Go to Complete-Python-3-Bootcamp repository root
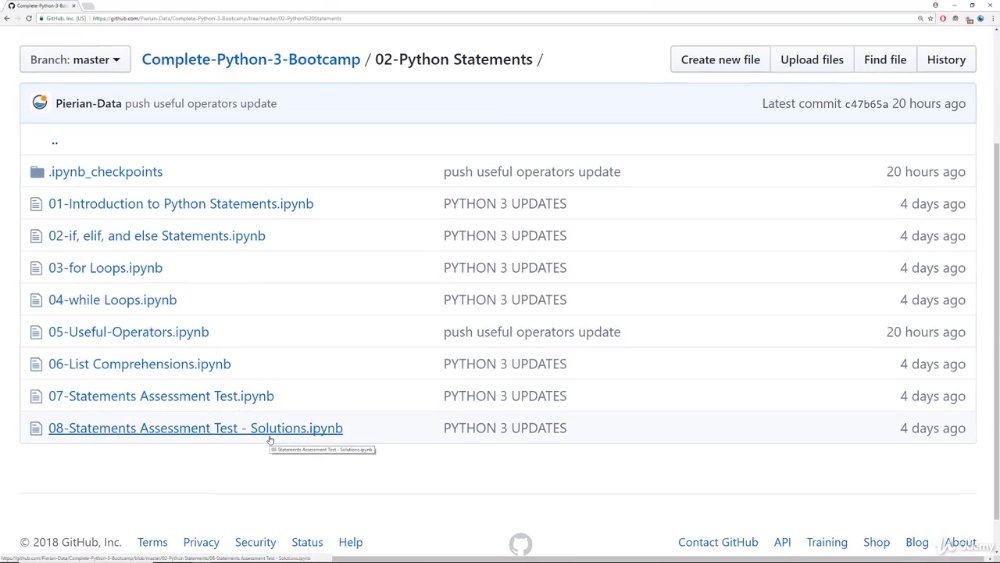The image size is (1000, 563). (x=251, y=59)
